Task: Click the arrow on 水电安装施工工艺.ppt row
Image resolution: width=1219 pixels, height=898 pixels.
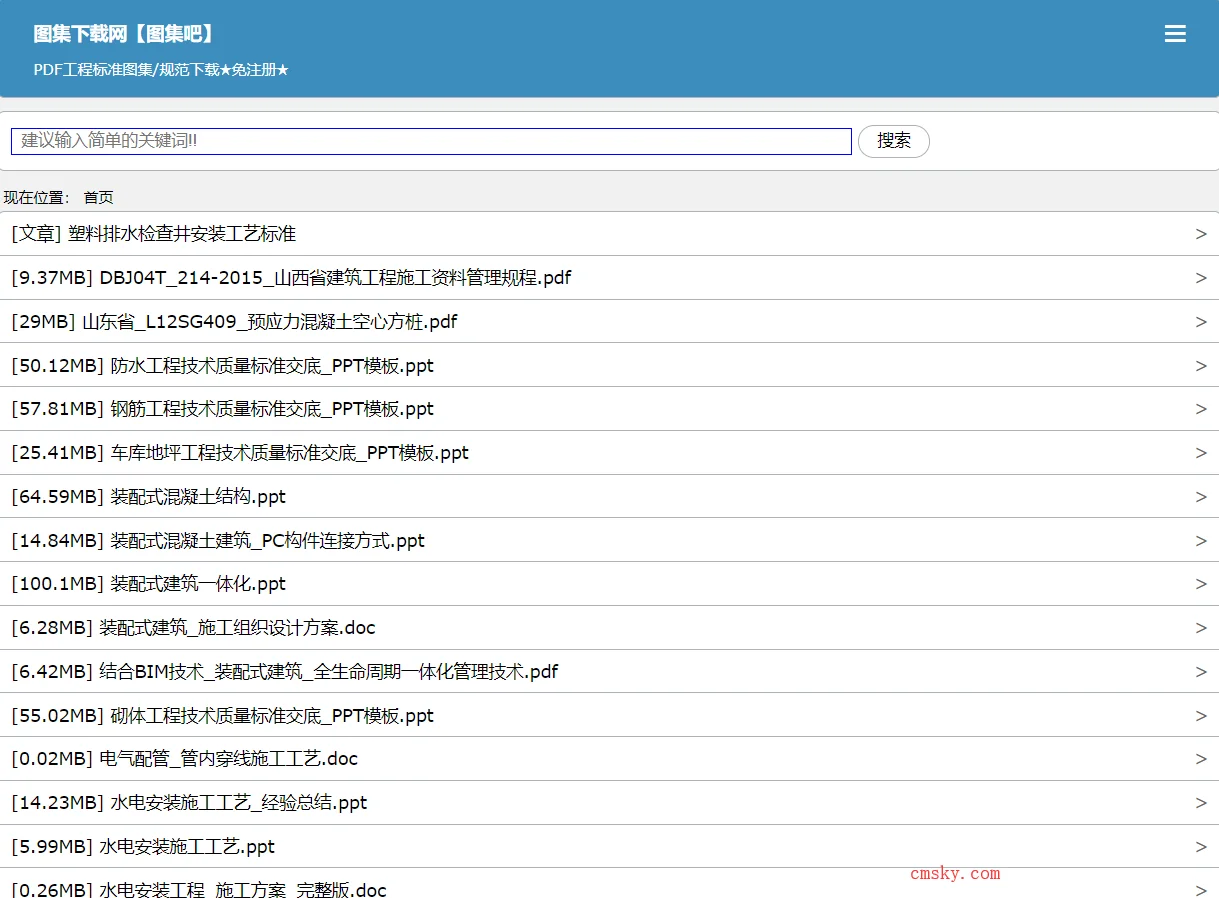Action: tap(1201, 847)
